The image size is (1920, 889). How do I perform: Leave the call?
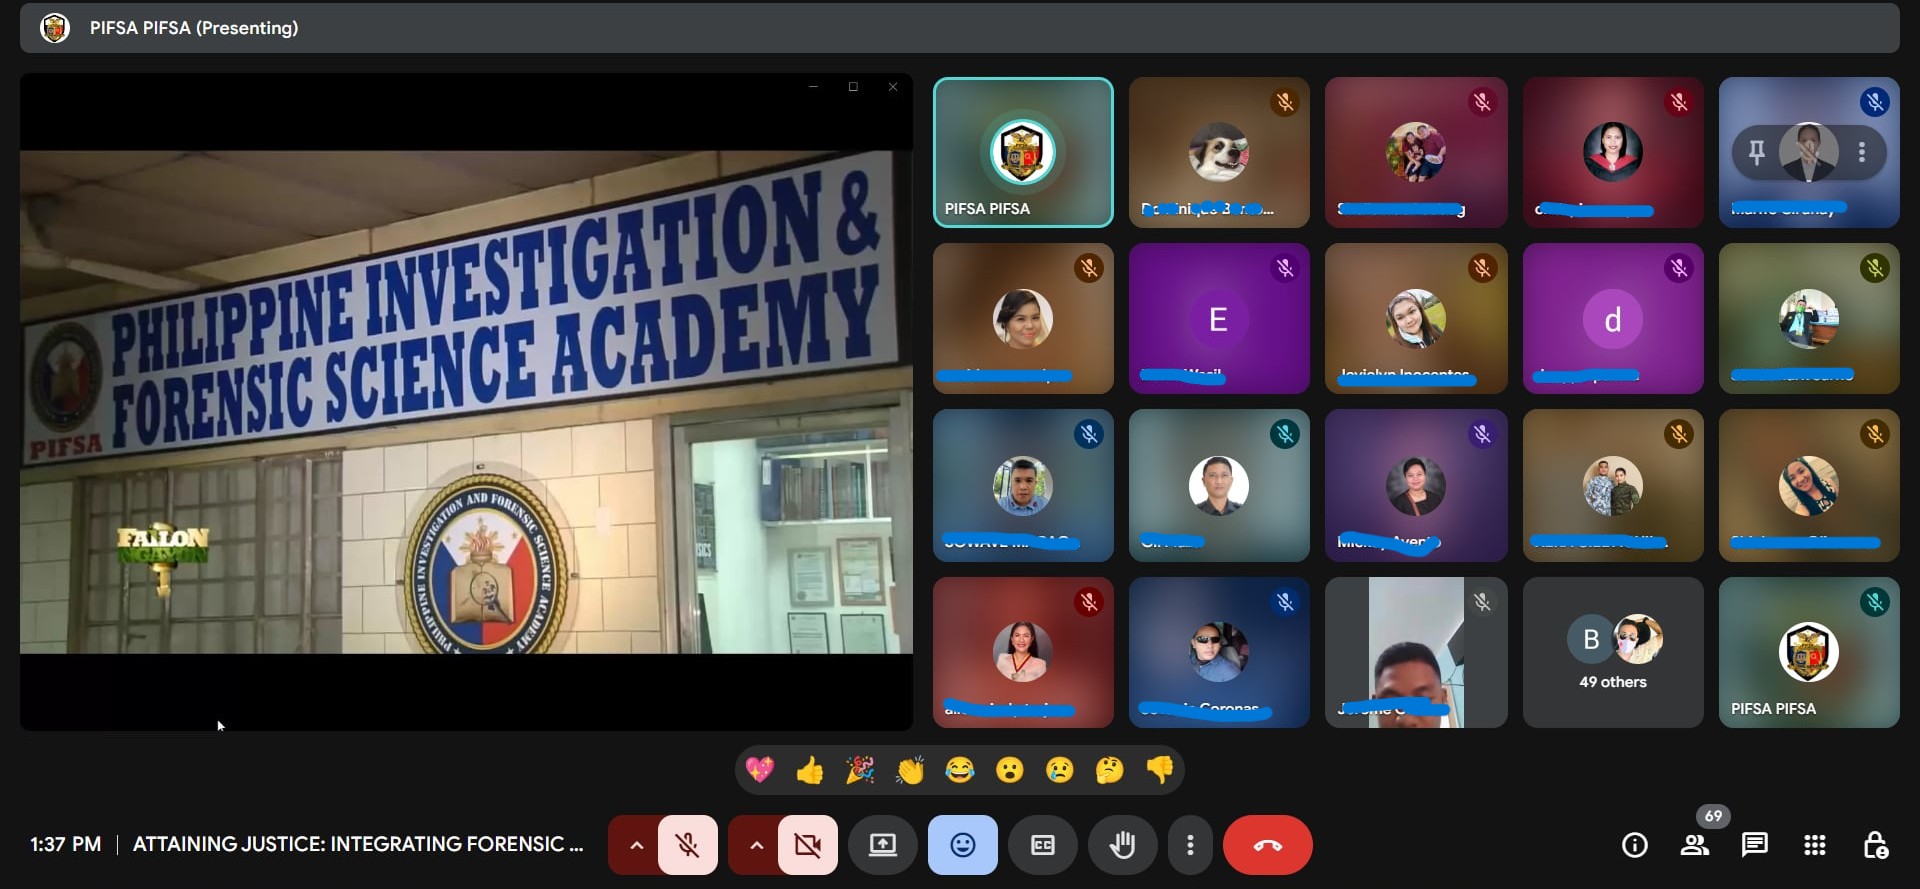(1268, 845)
